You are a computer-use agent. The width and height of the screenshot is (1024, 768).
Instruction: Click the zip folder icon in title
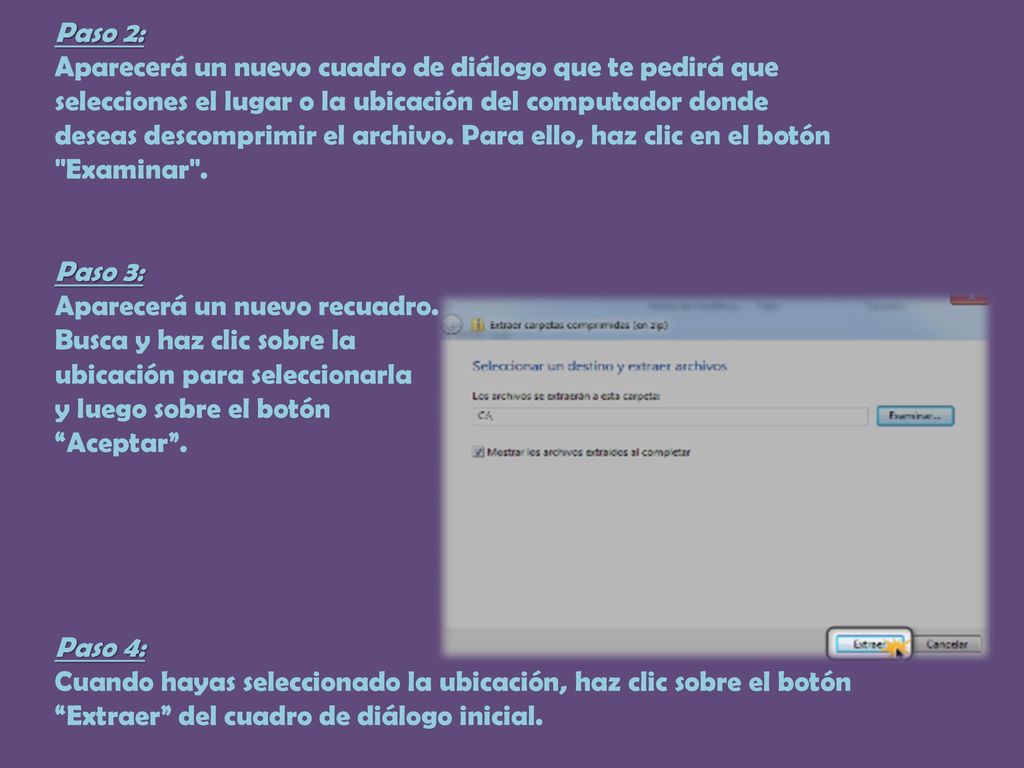(x=477, y=325)
